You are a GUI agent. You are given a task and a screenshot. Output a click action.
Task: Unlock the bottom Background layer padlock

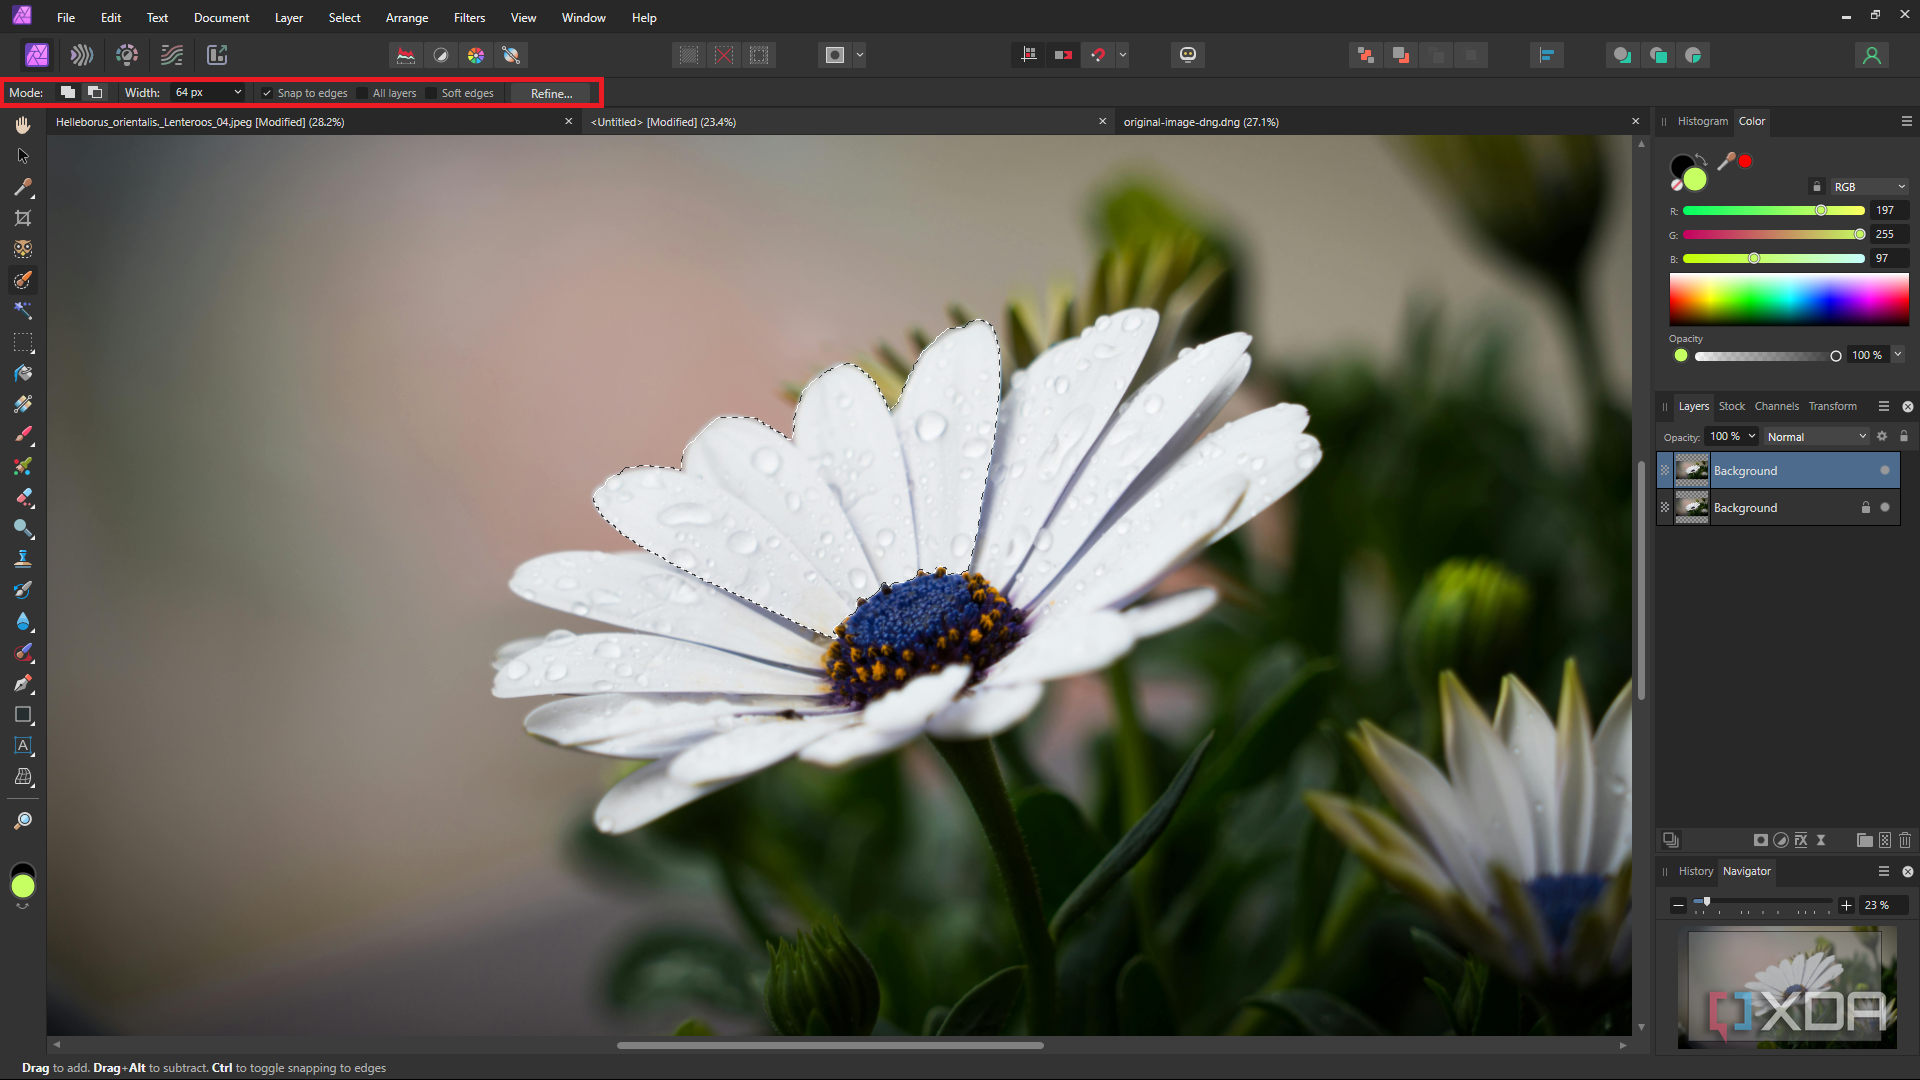coord(1865,507)
